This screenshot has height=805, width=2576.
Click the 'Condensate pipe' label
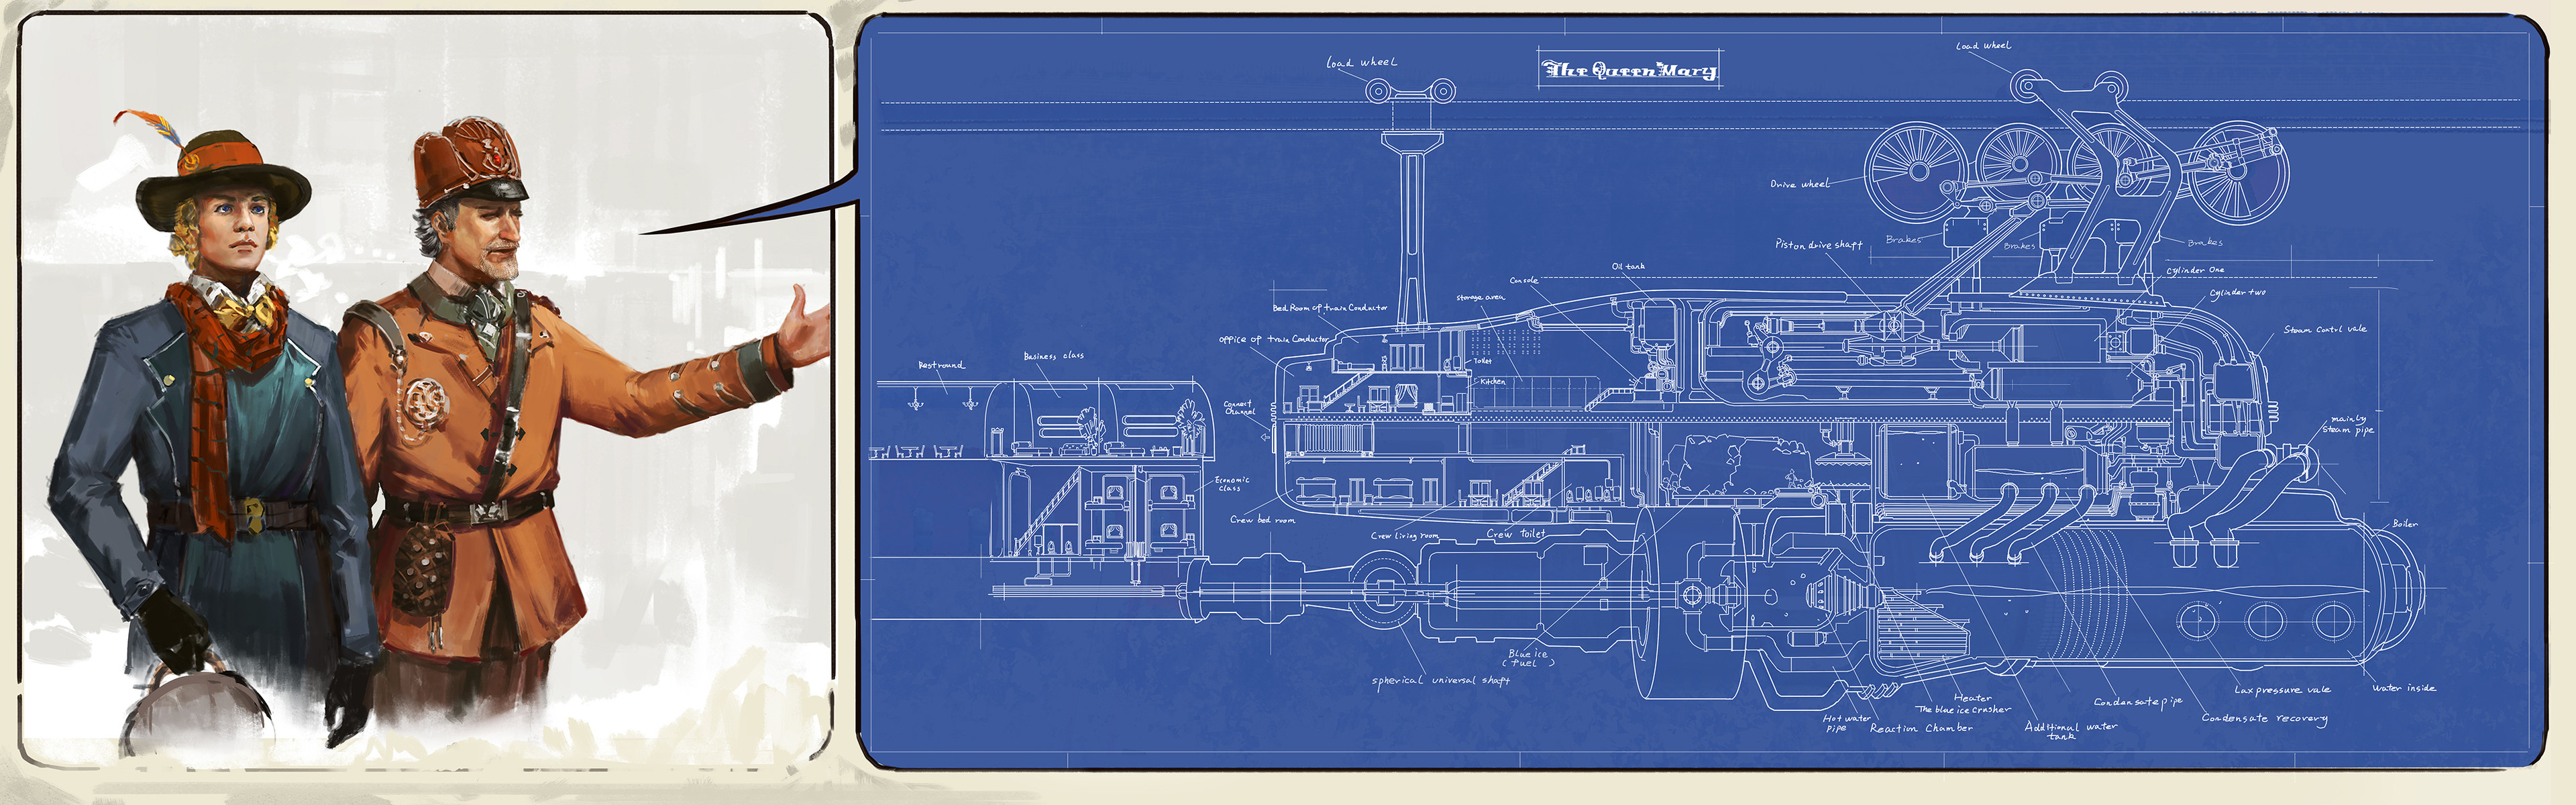(x=2138, y=702)
